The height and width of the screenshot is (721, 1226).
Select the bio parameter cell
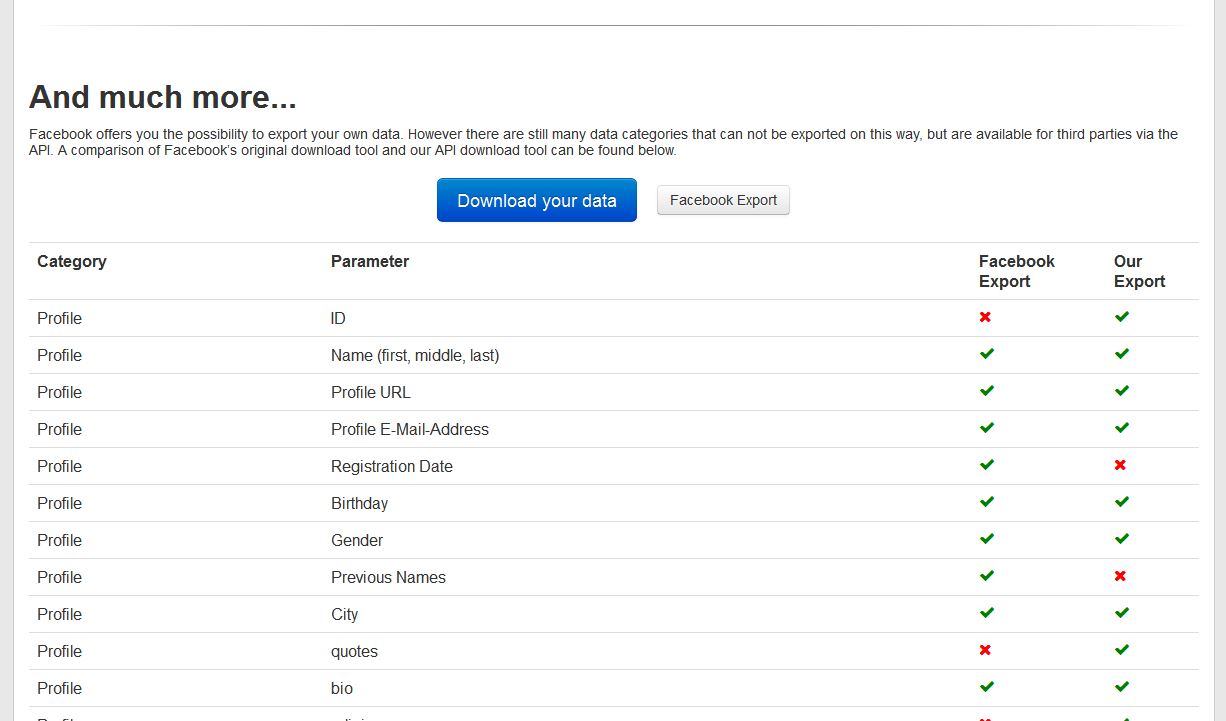(342, 688)
